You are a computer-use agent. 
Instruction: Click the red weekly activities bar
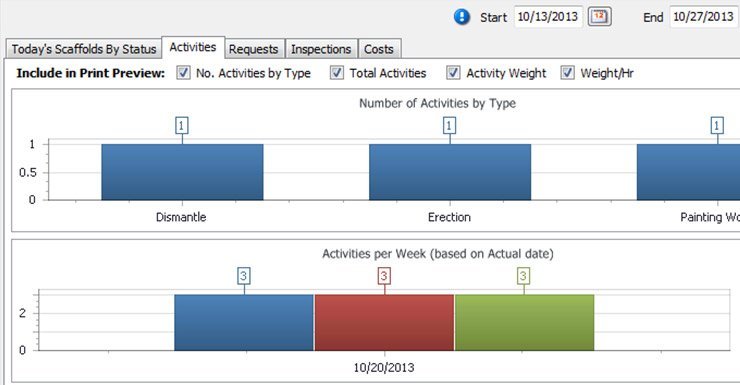coord(384,323)
